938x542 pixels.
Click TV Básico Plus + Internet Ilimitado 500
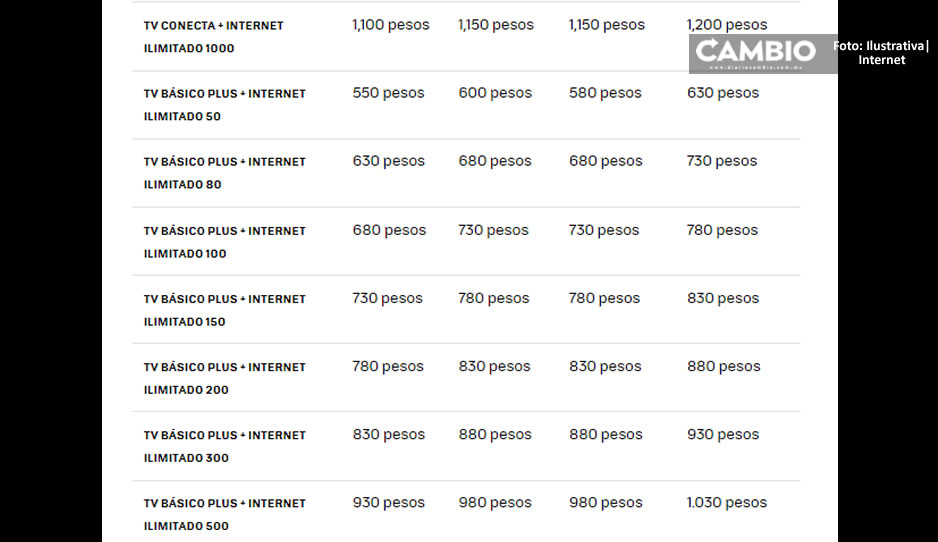click(x=224, y=515)
